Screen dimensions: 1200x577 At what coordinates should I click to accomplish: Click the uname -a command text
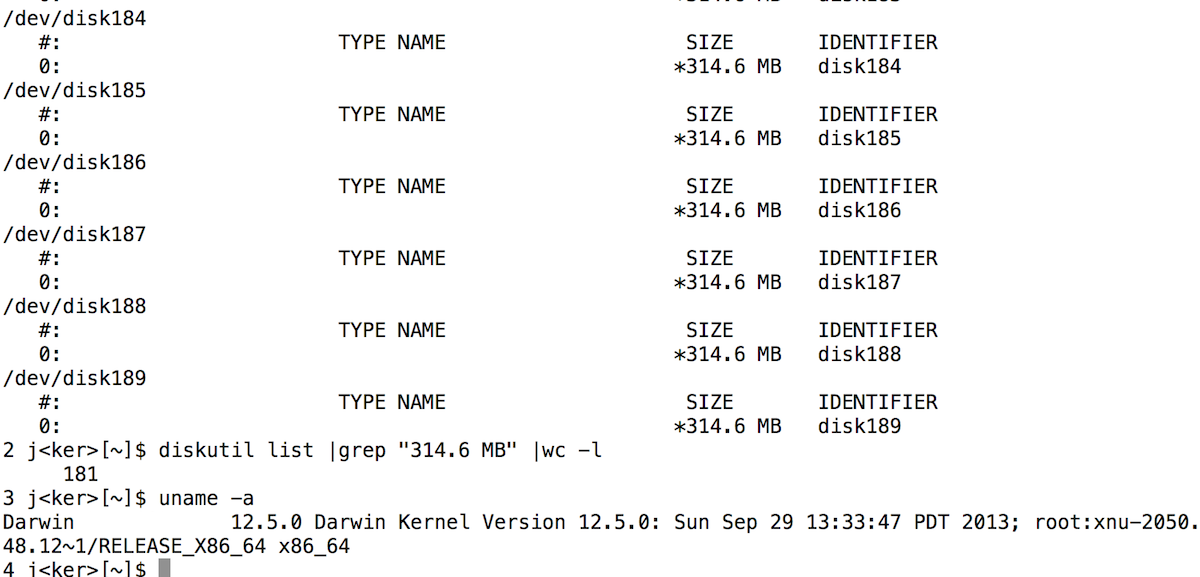(207, 497)
